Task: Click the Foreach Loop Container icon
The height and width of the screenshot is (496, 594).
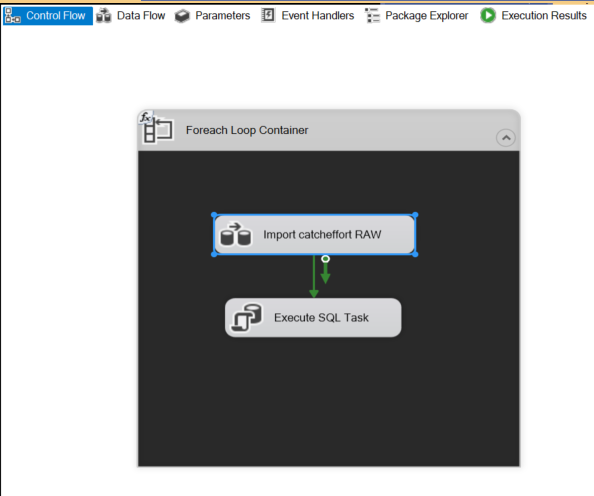Action: 158,131
